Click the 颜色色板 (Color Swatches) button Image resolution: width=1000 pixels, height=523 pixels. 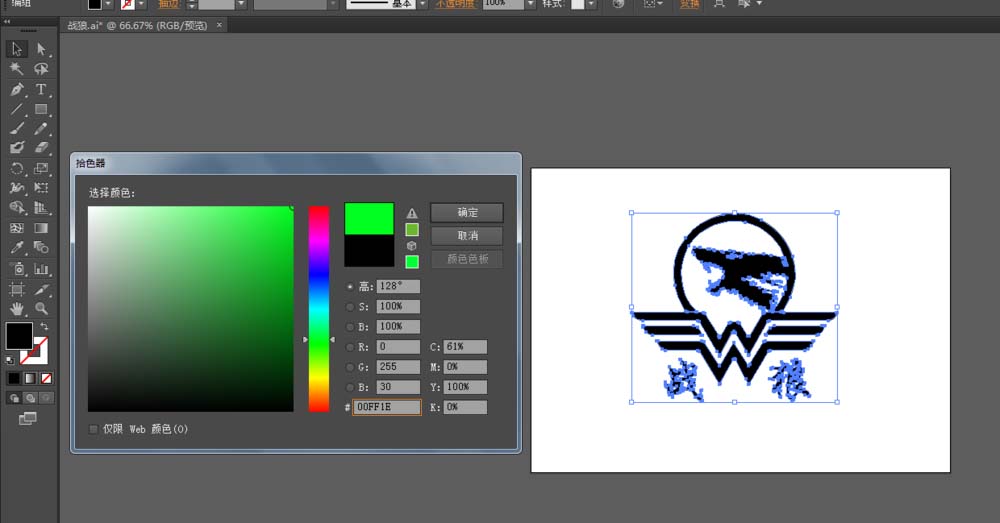click(467, 259)
